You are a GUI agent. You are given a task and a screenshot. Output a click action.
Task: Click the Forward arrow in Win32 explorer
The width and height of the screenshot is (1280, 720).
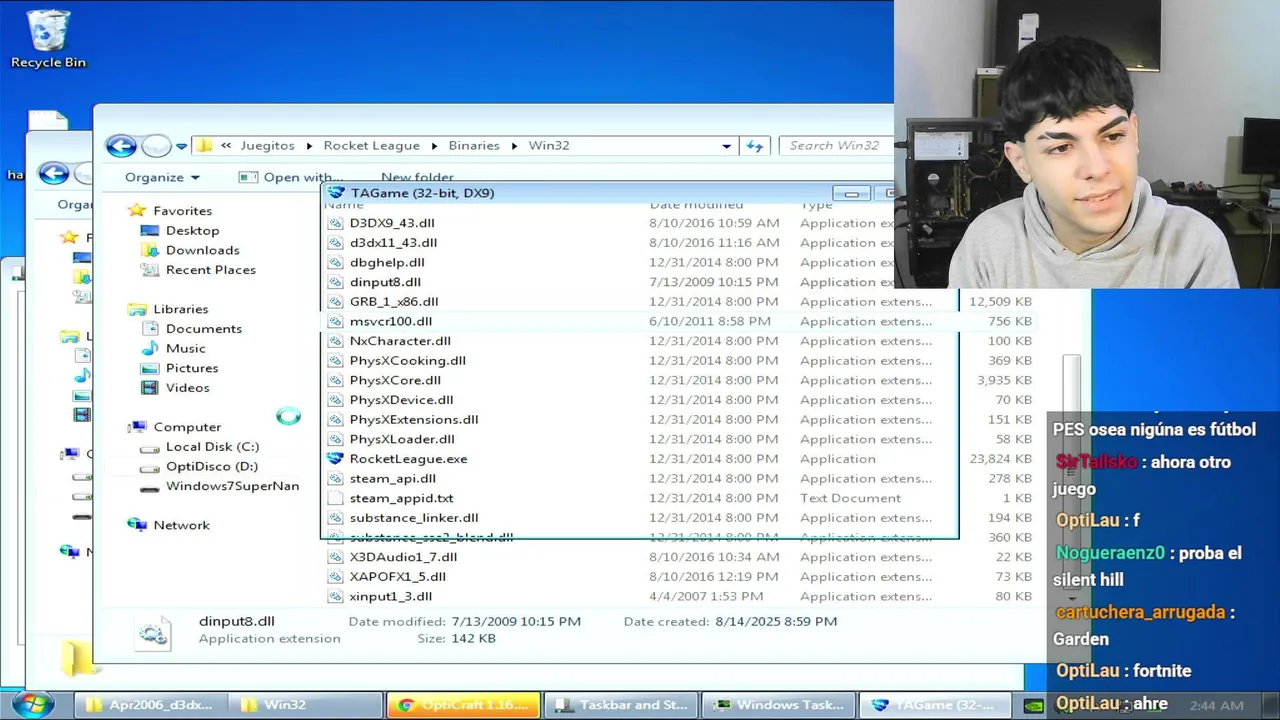(x=156, y=146)
